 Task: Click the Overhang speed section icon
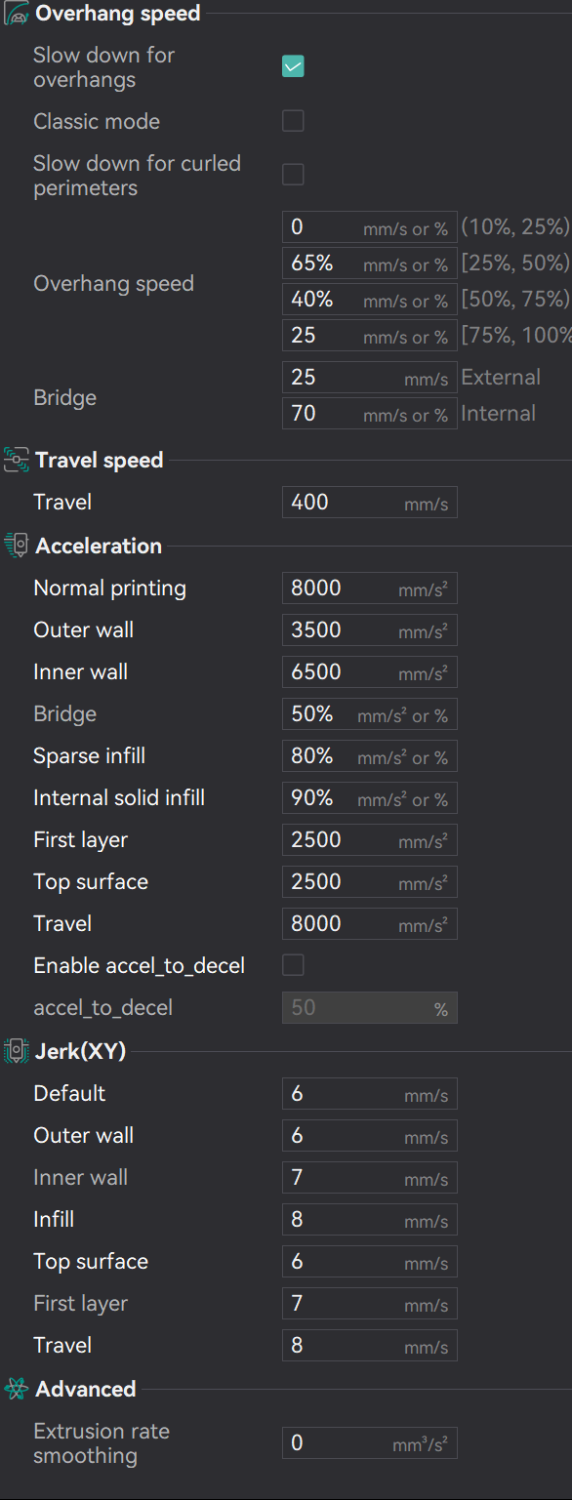16,14
